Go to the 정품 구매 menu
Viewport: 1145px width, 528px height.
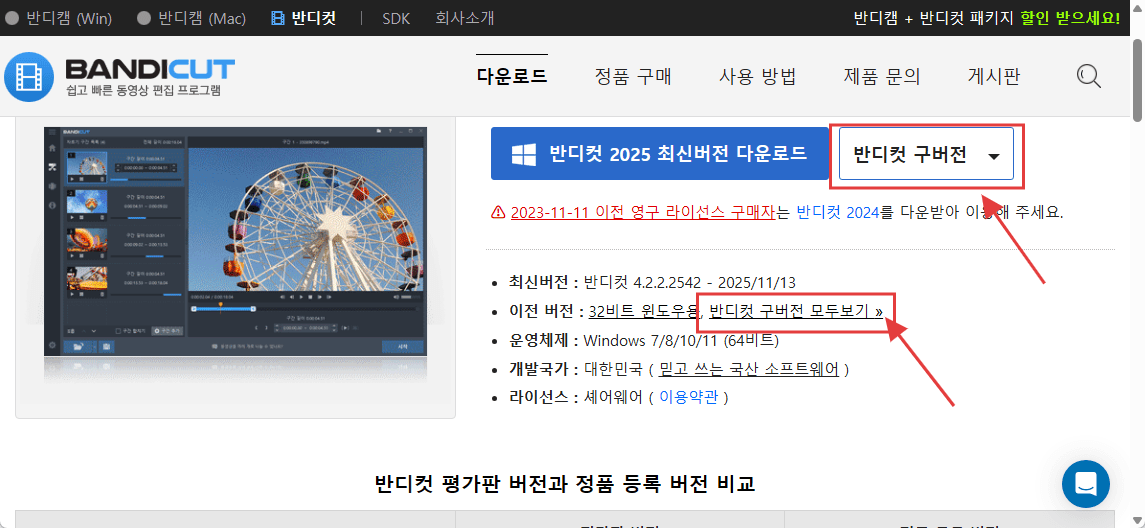tap(633, 77)
